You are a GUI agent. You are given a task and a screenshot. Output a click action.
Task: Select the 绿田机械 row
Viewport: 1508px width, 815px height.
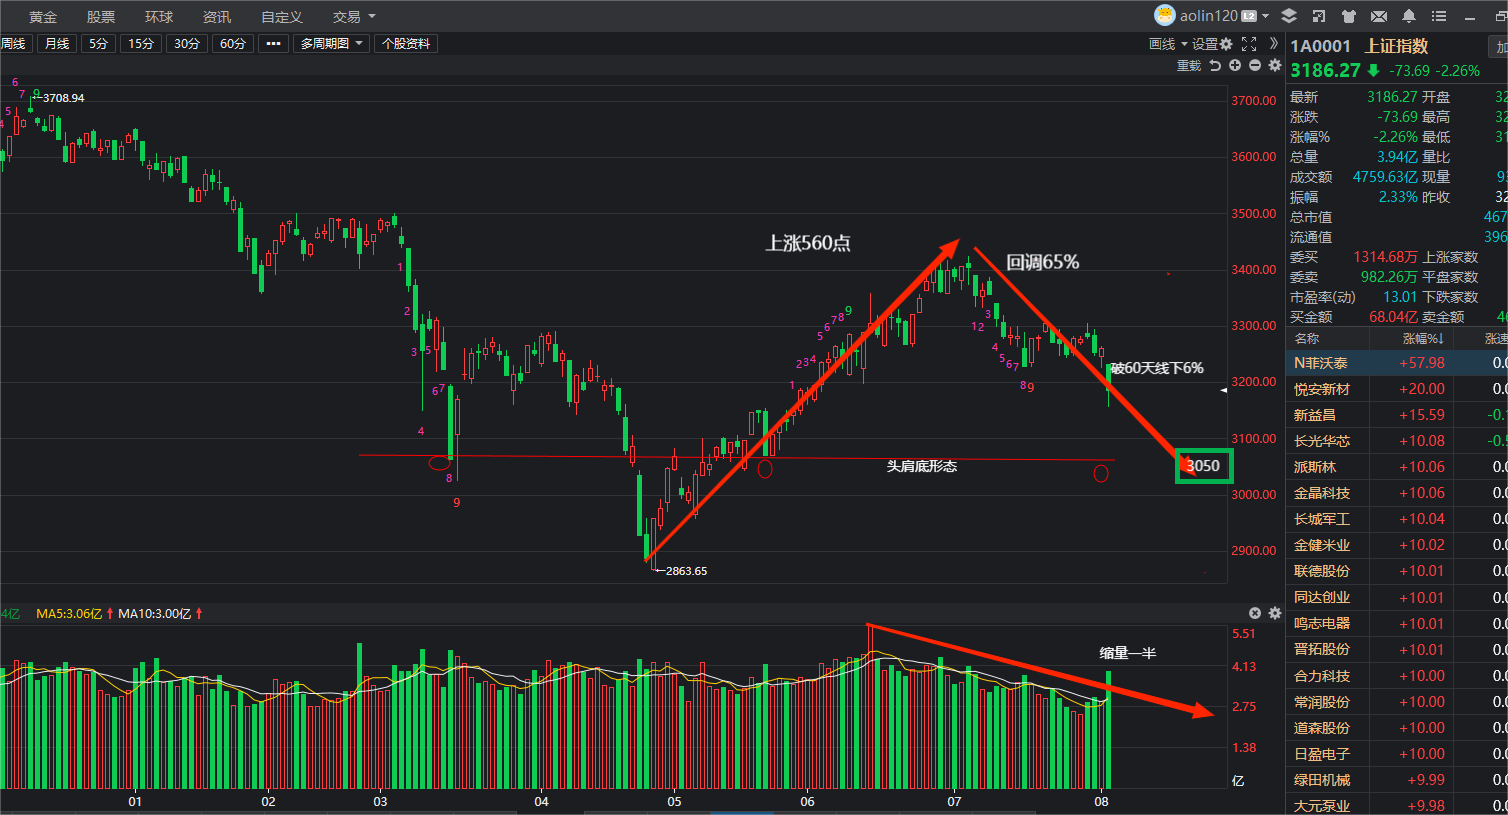click(x=1397, y=780)
